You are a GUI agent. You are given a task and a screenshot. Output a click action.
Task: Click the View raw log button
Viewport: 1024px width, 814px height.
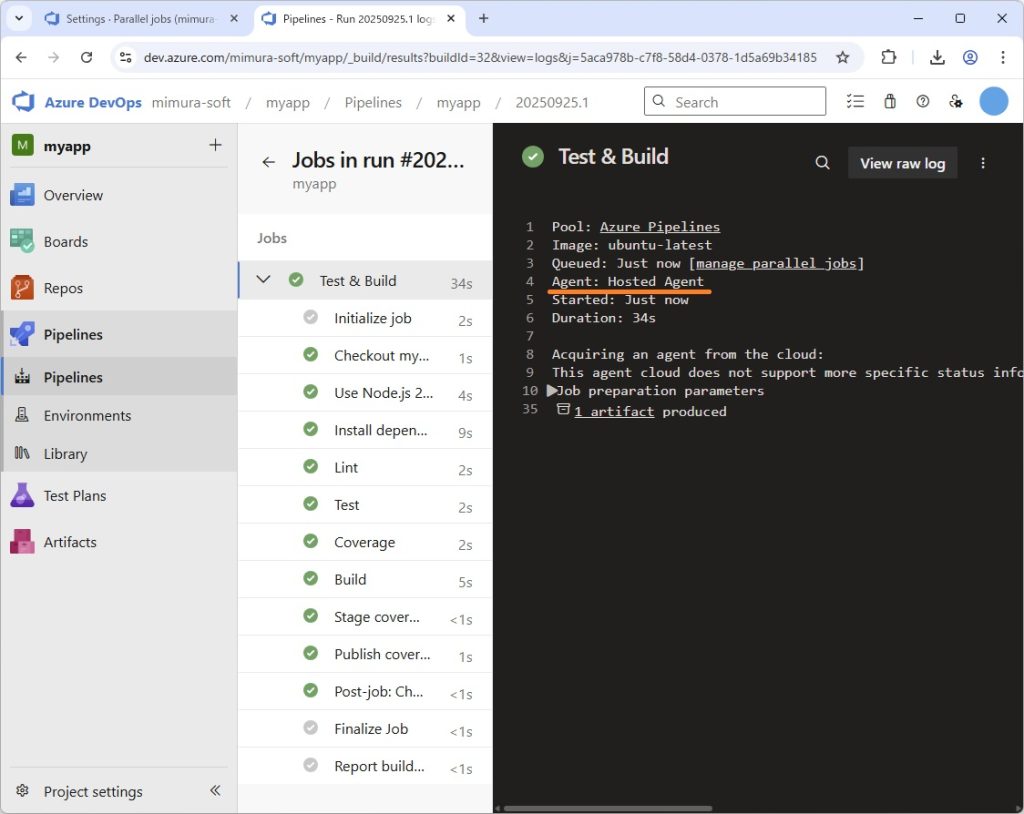coord(902,163)
